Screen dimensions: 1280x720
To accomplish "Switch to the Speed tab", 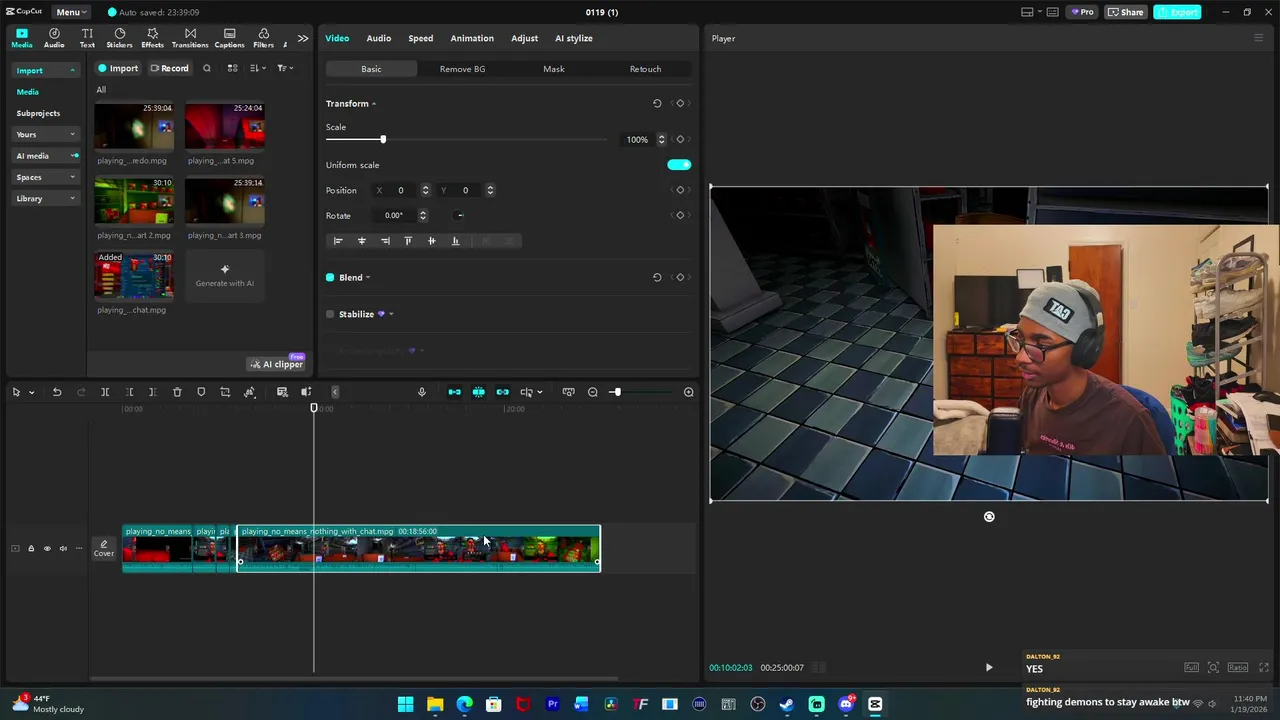I will (421, 38).
